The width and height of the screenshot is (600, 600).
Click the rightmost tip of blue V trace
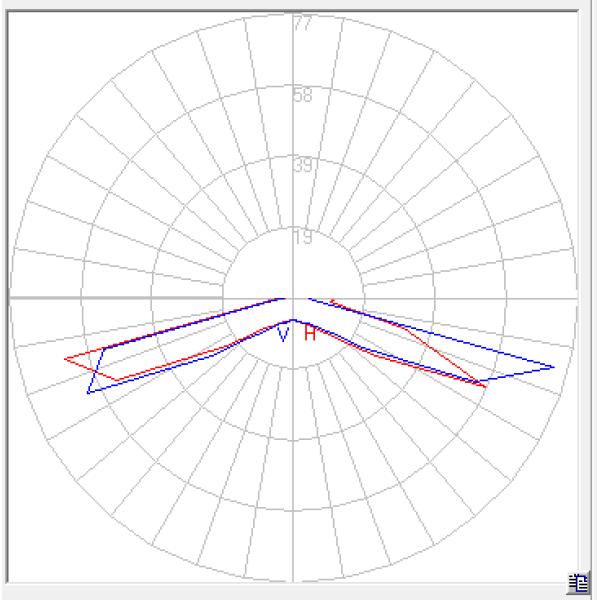pos(553,367)
